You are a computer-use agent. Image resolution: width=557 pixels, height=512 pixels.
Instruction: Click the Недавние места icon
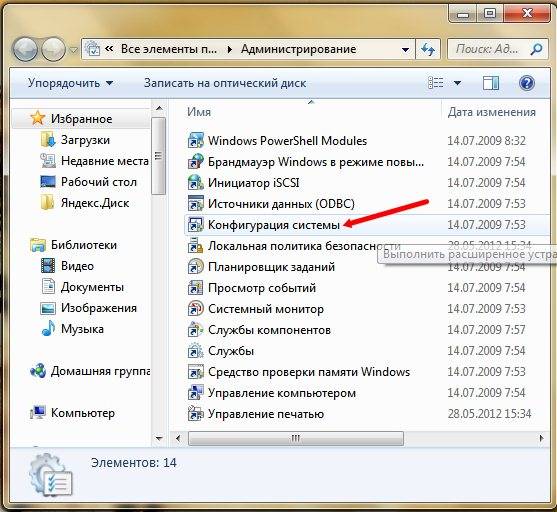(48, 161)
